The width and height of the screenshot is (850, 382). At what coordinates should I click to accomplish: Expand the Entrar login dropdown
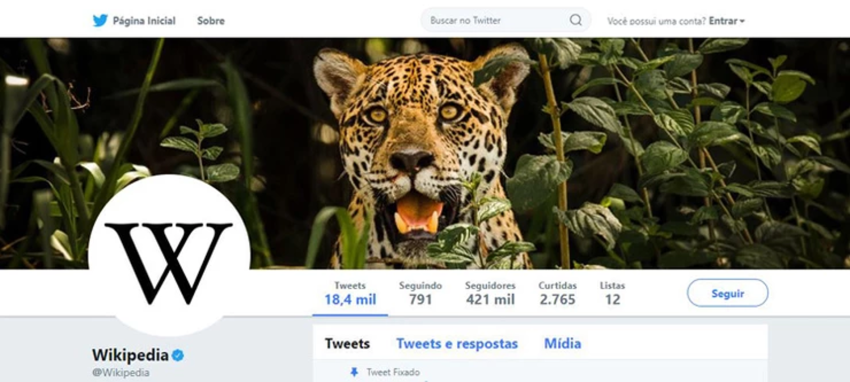tap(727, 21)
